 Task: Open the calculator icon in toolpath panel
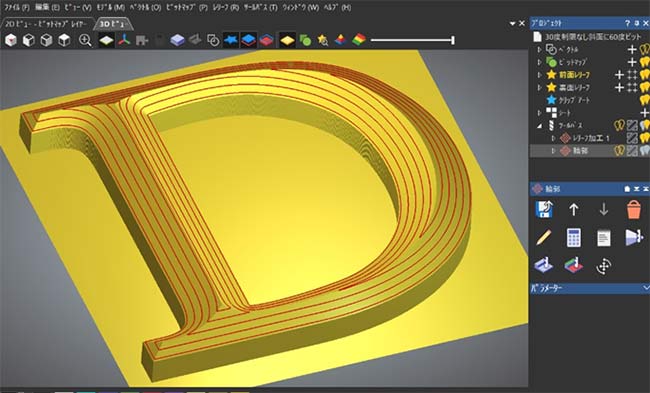573,238
